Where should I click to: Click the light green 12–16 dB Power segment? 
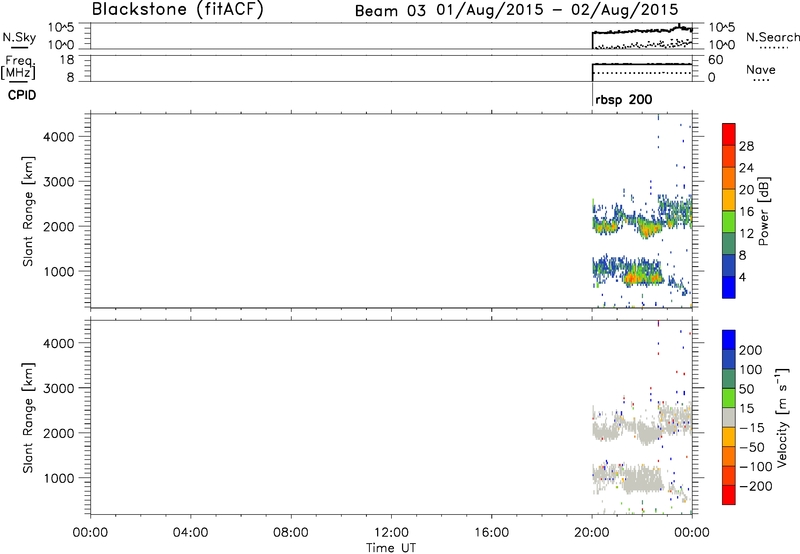click(729, 221)
